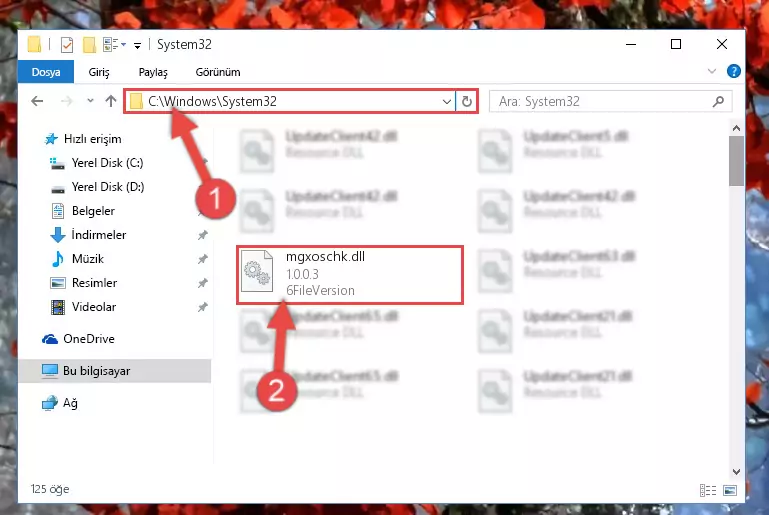Click the mgxoschk.dll gear file icon
Screen dimensions: 769x515
point(257,271)
